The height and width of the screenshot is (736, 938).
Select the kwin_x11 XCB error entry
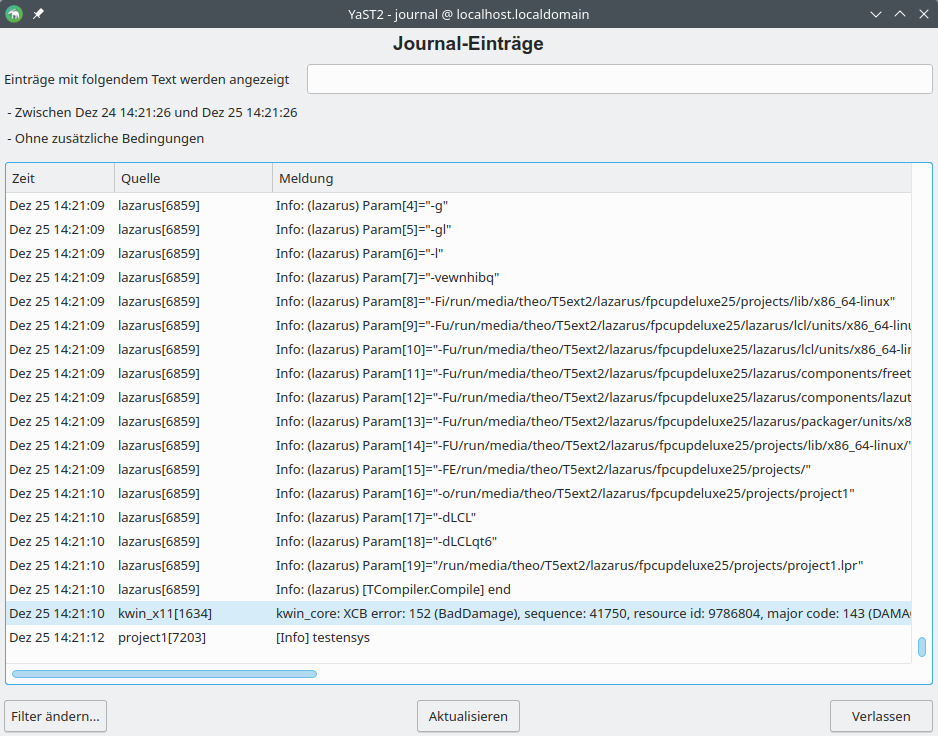(x=458, y=613)
